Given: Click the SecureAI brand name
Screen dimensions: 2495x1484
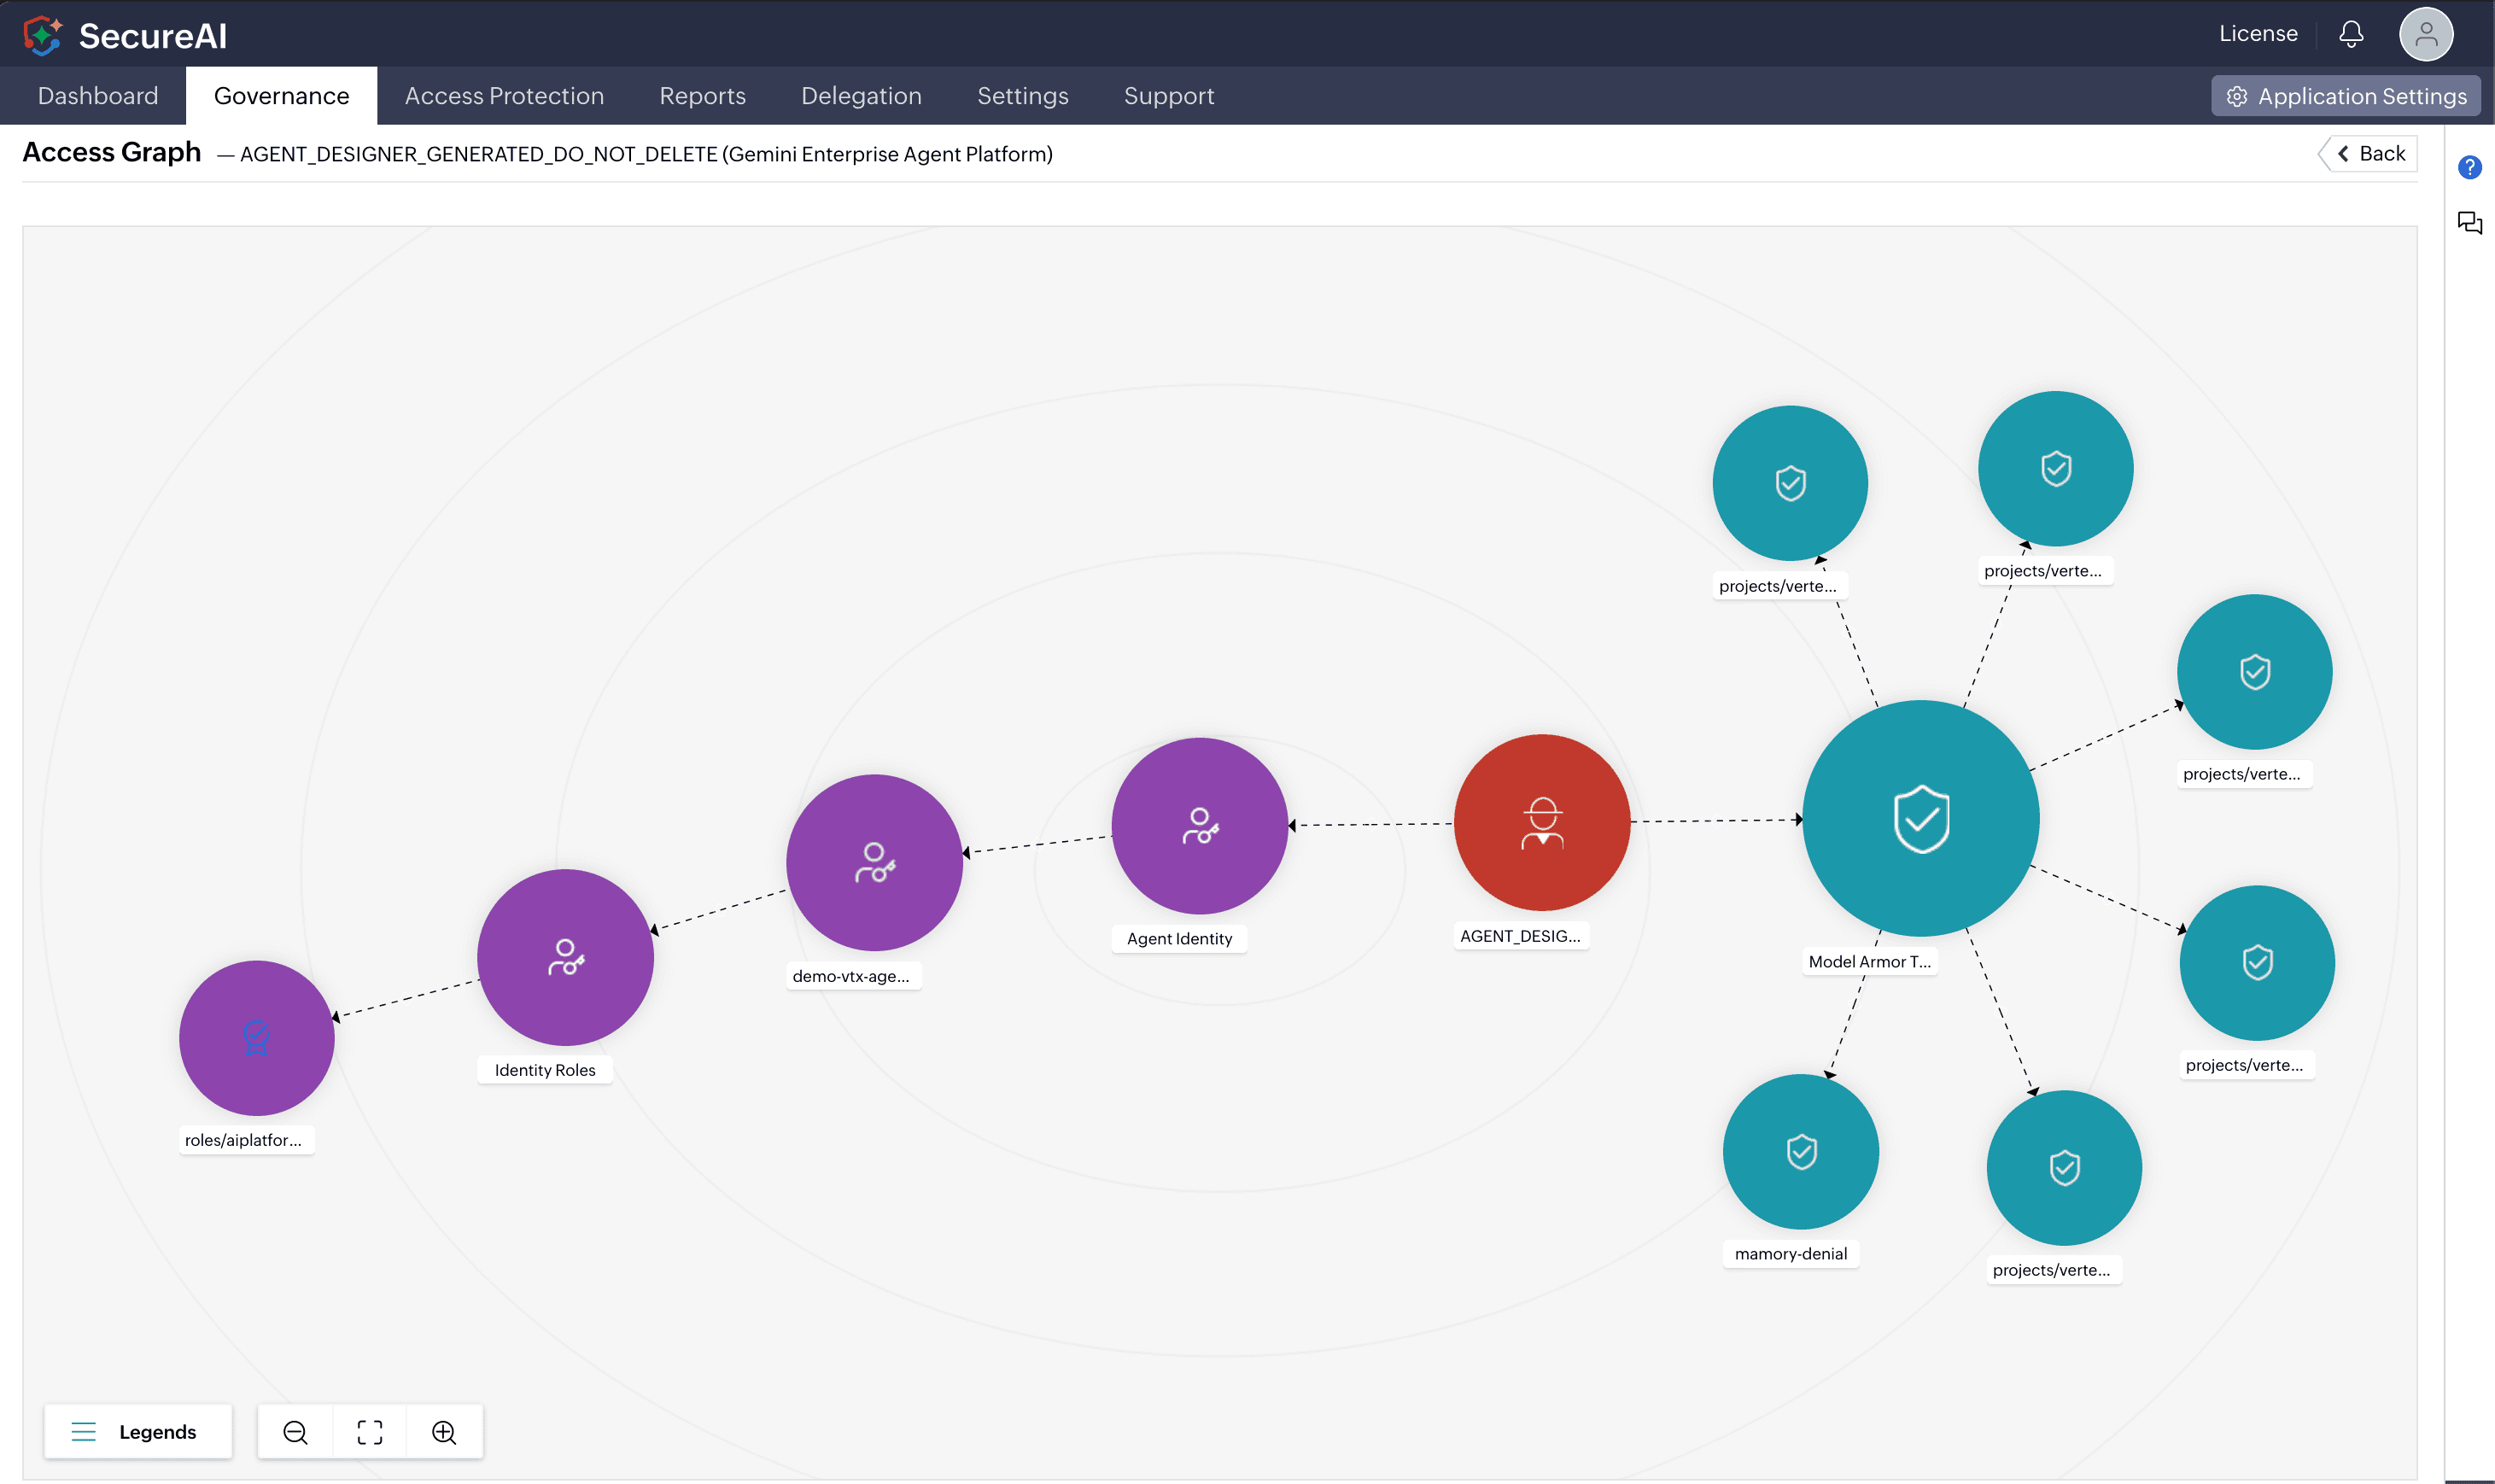Looking at the screenshot, I should point(153,36).
